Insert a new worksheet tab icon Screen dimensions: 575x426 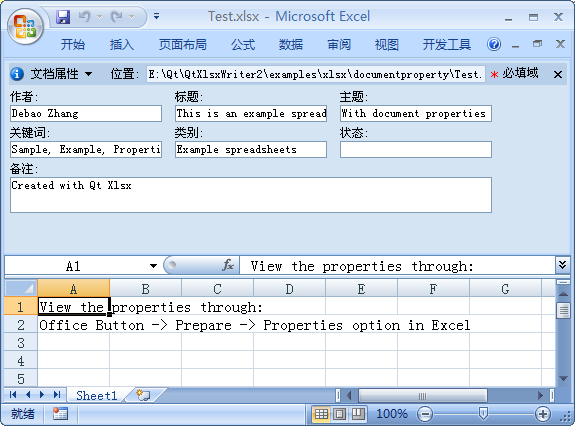pos(143,395)
